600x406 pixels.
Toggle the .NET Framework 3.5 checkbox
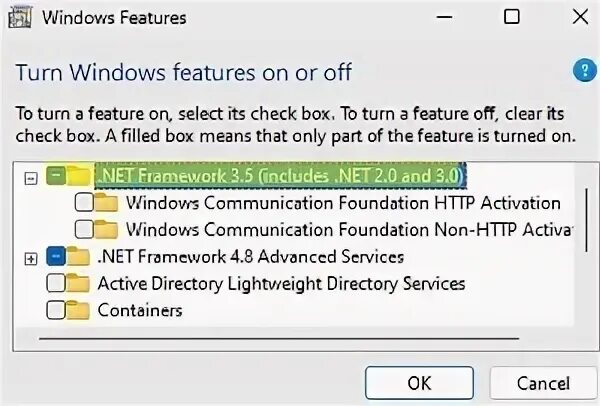point(56,176)
